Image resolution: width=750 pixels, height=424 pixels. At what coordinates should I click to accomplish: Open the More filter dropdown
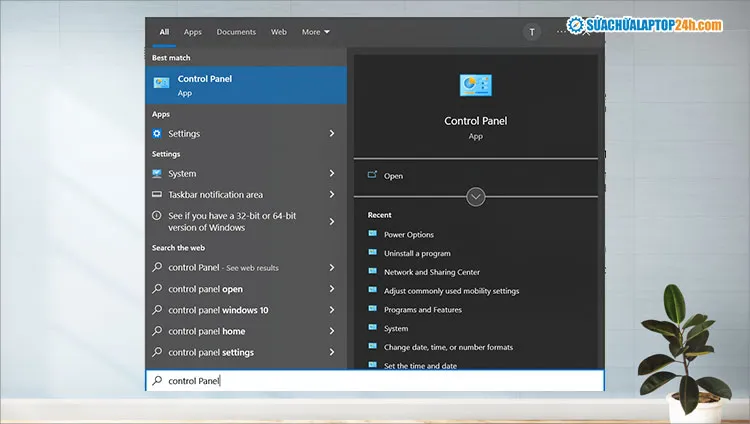coord(316,32)
